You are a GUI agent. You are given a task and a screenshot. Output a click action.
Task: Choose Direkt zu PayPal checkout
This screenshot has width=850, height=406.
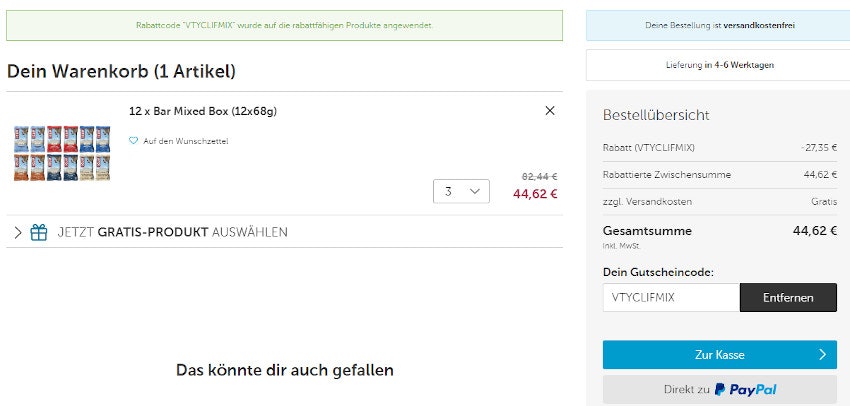pos(719,390)
